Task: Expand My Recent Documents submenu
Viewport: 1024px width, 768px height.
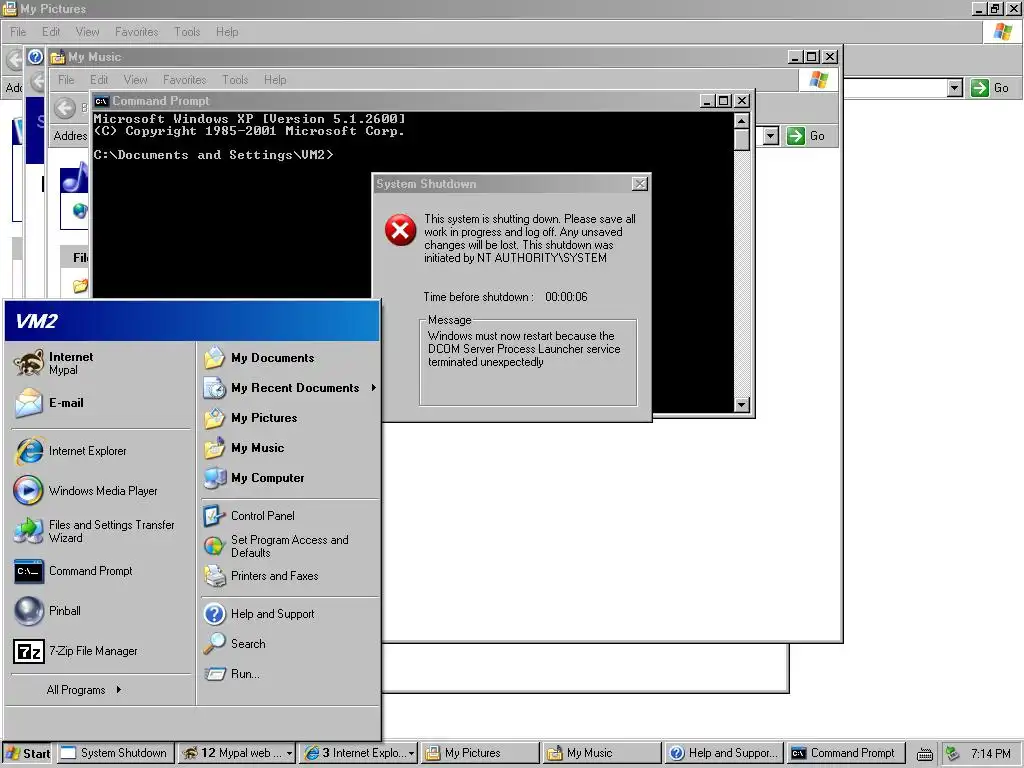Action: pyautogui.click(x=289, y=388)
